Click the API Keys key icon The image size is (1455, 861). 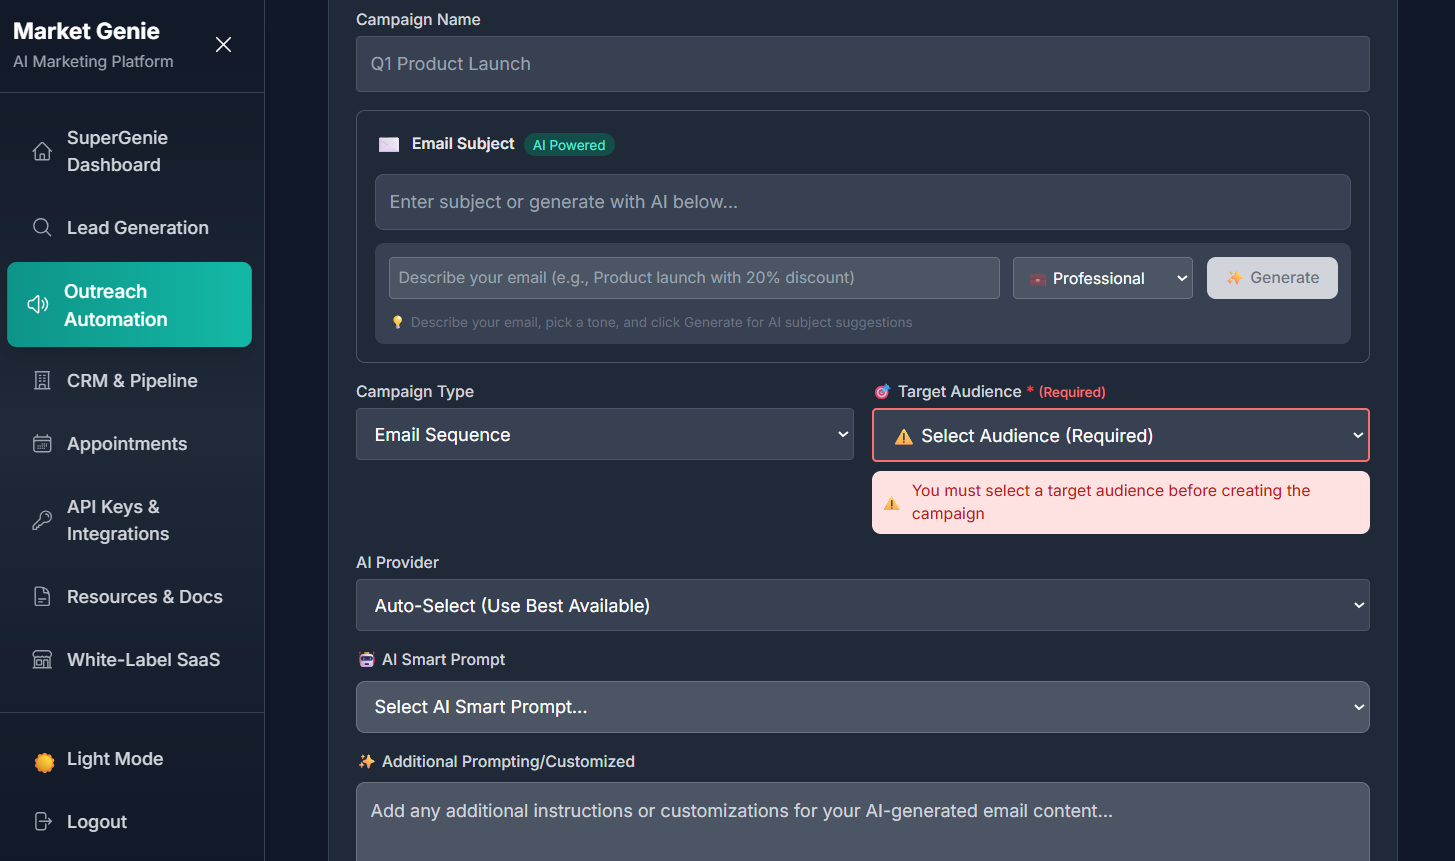coord(42,520)
